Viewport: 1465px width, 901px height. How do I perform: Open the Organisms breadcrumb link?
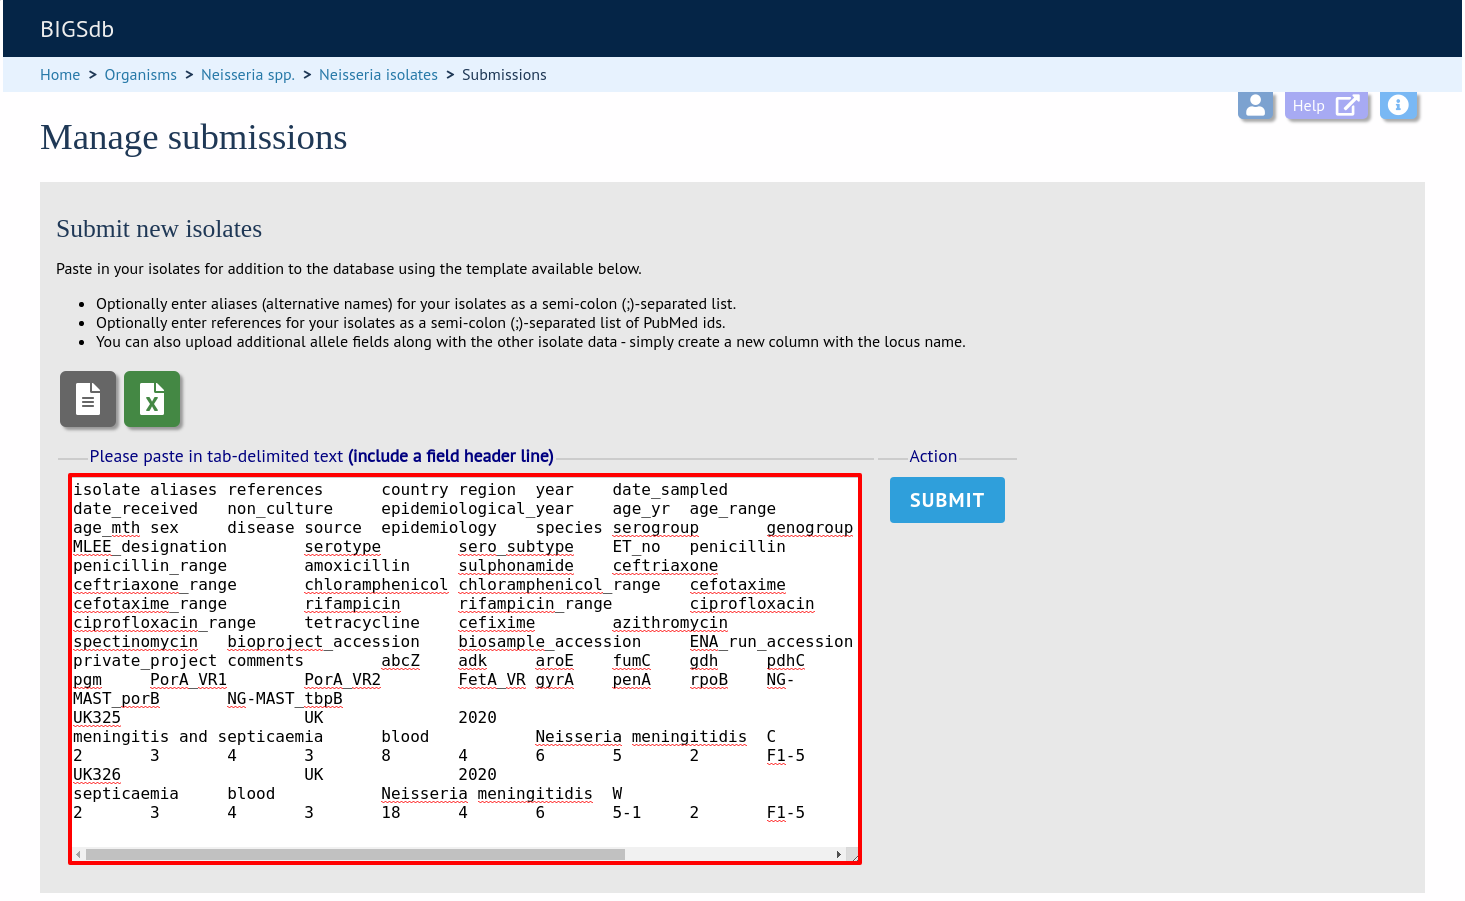pyautogui.click(x=141, y=75)
